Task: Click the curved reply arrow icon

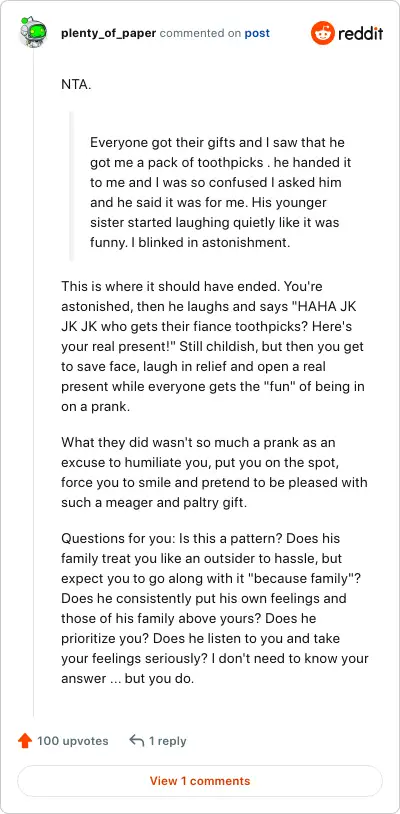Action: click(x=136, y=741)
